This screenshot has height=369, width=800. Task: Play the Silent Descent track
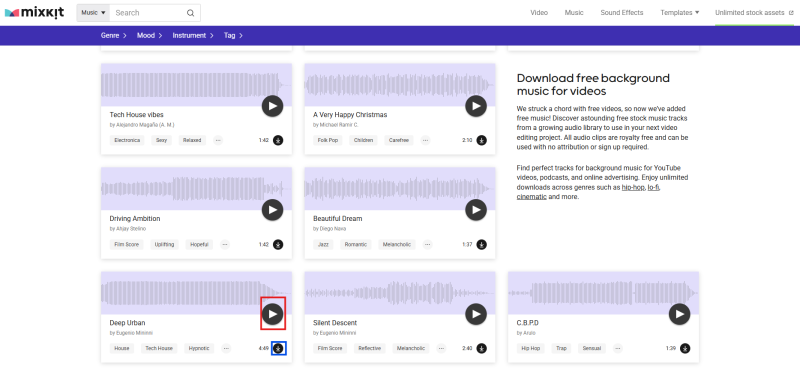pos(476,314)
